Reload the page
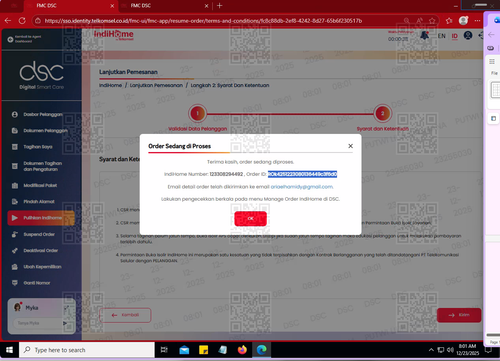The image size is (500, 361). (x=22, y=21)
